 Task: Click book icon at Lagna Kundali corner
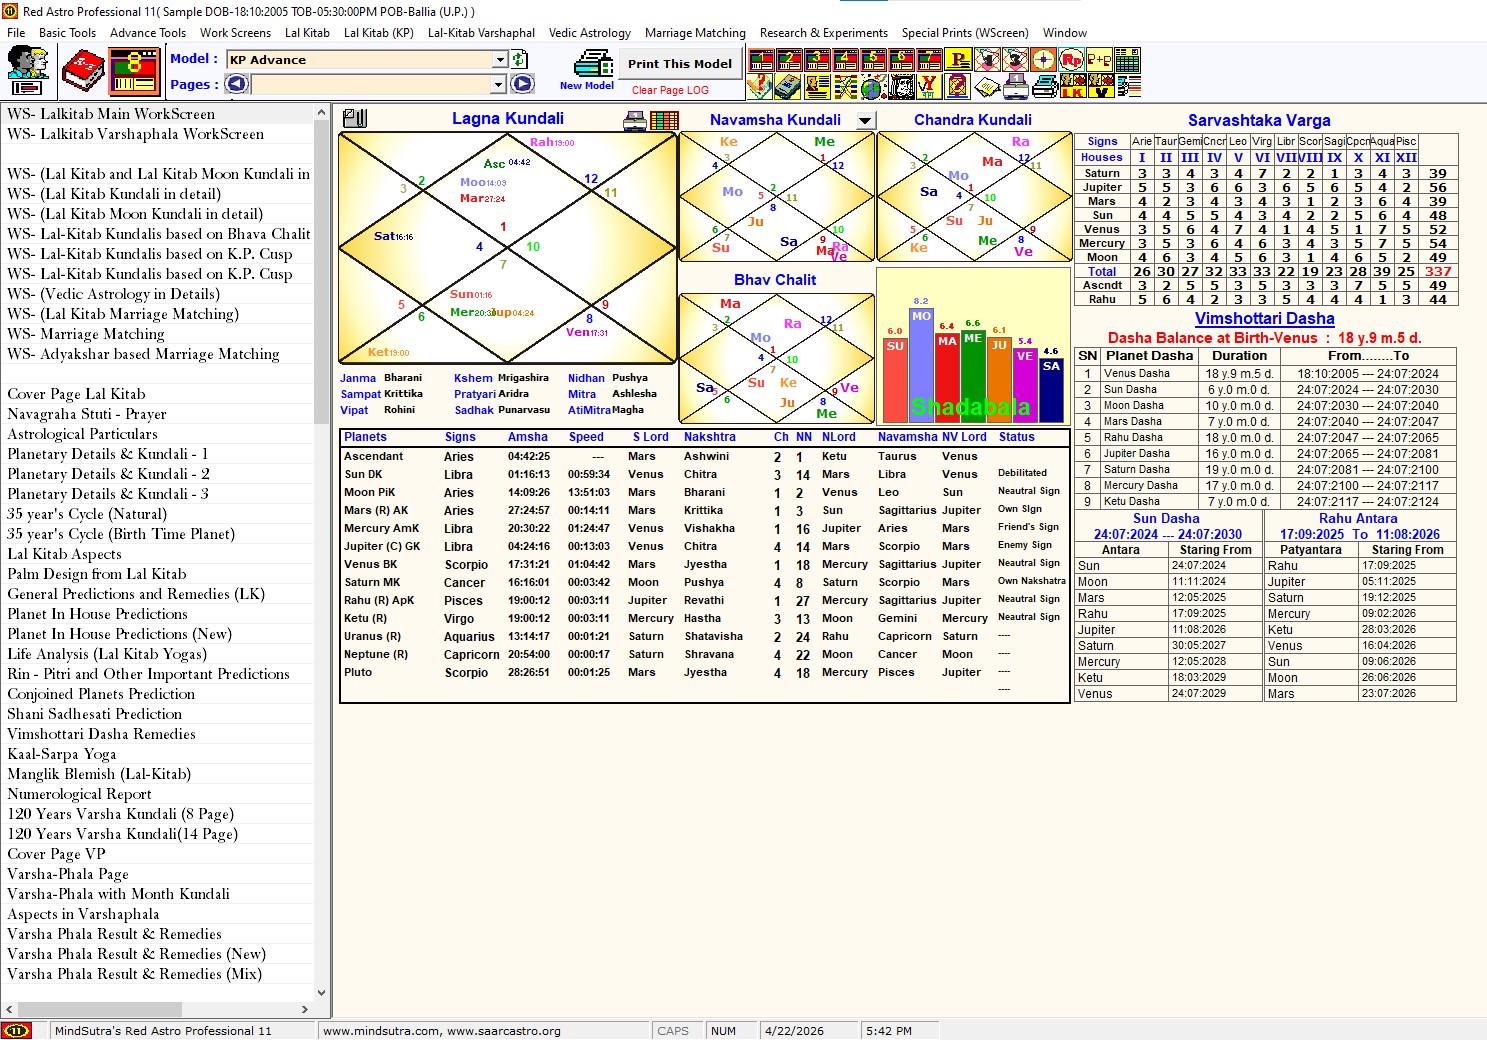coord(354,118)
